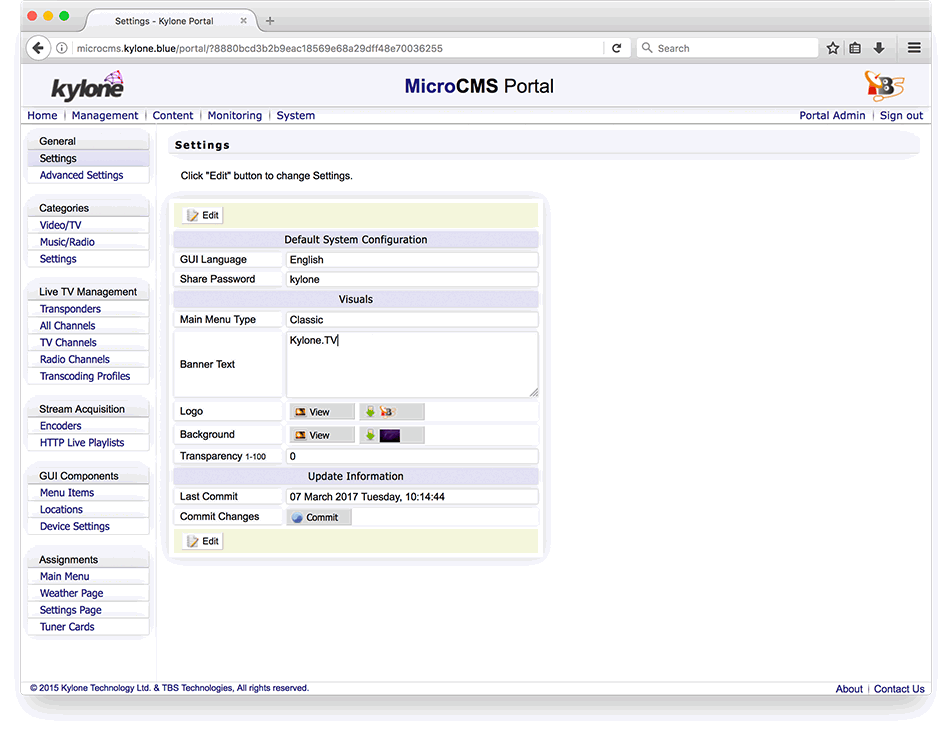Image resolution: width=952 pixels, height=735 pixels.
Task: Select the Banner Text field showing Kylone.TV
Action: 412,362
